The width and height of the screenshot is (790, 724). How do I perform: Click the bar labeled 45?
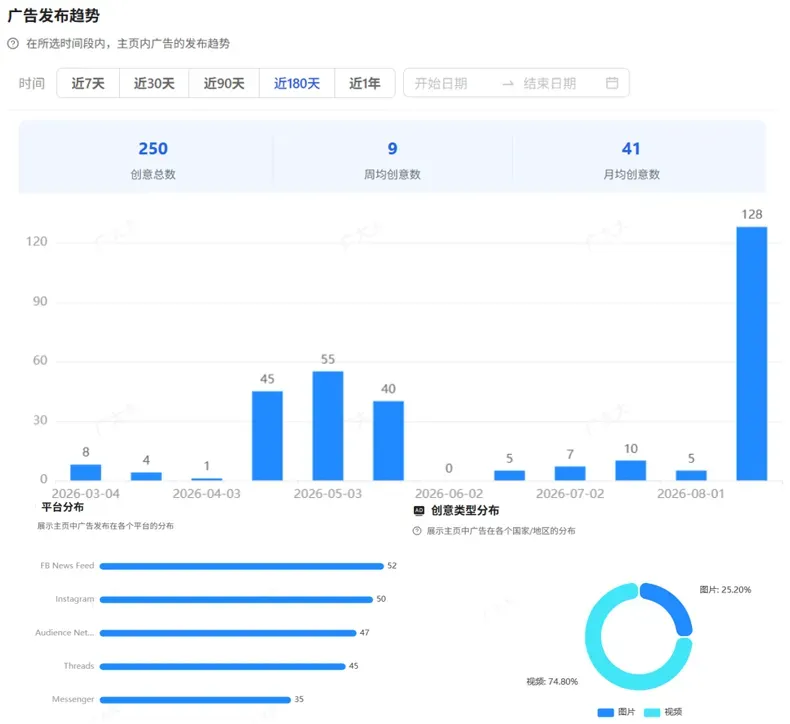pos(267,436)
